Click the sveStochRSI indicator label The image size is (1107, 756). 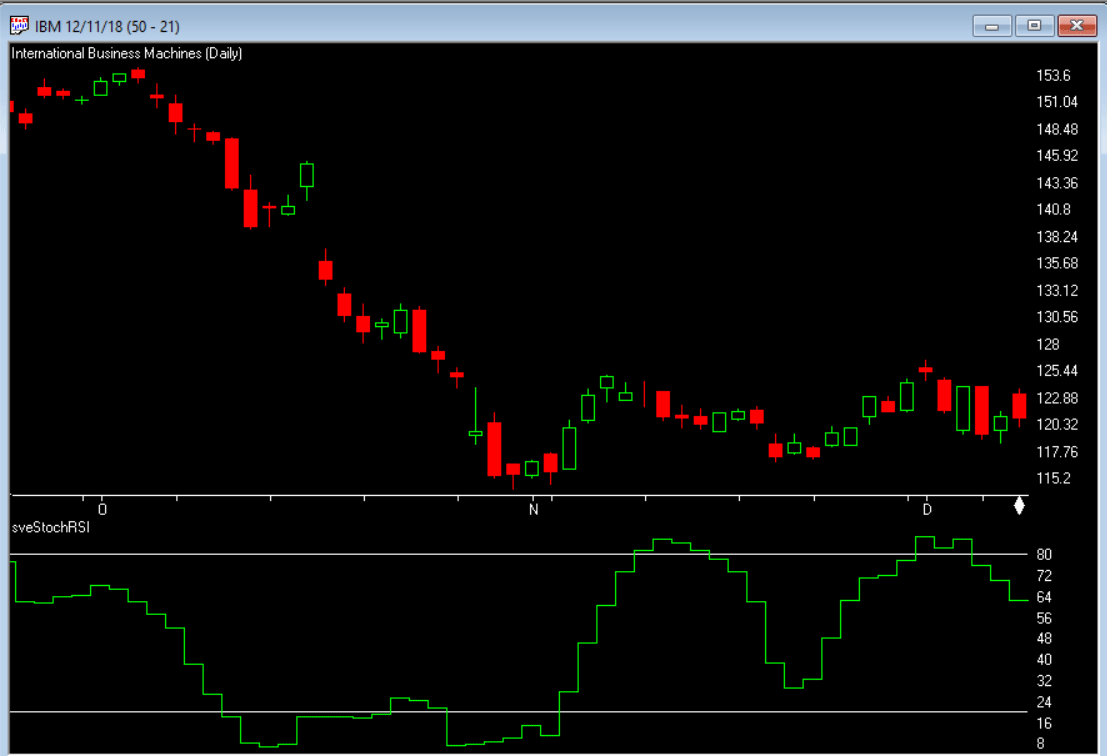51,527
